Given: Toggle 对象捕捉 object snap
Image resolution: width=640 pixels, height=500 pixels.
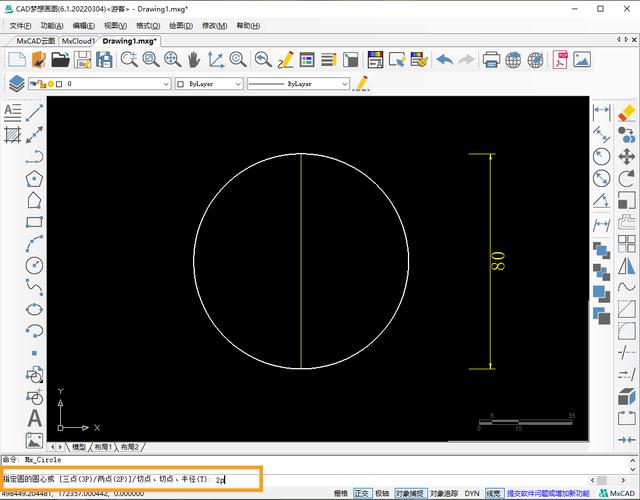Looking at the screenshot, I should click(409, 493).
